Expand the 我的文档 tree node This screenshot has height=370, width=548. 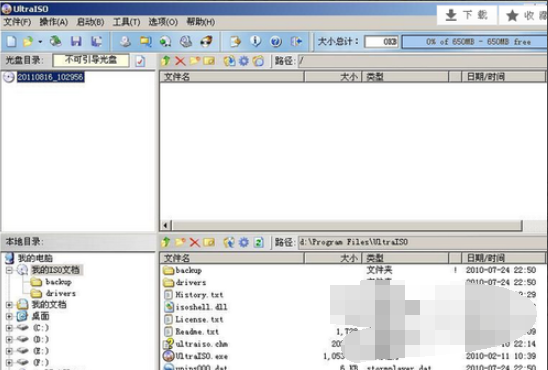pos(9,305)
